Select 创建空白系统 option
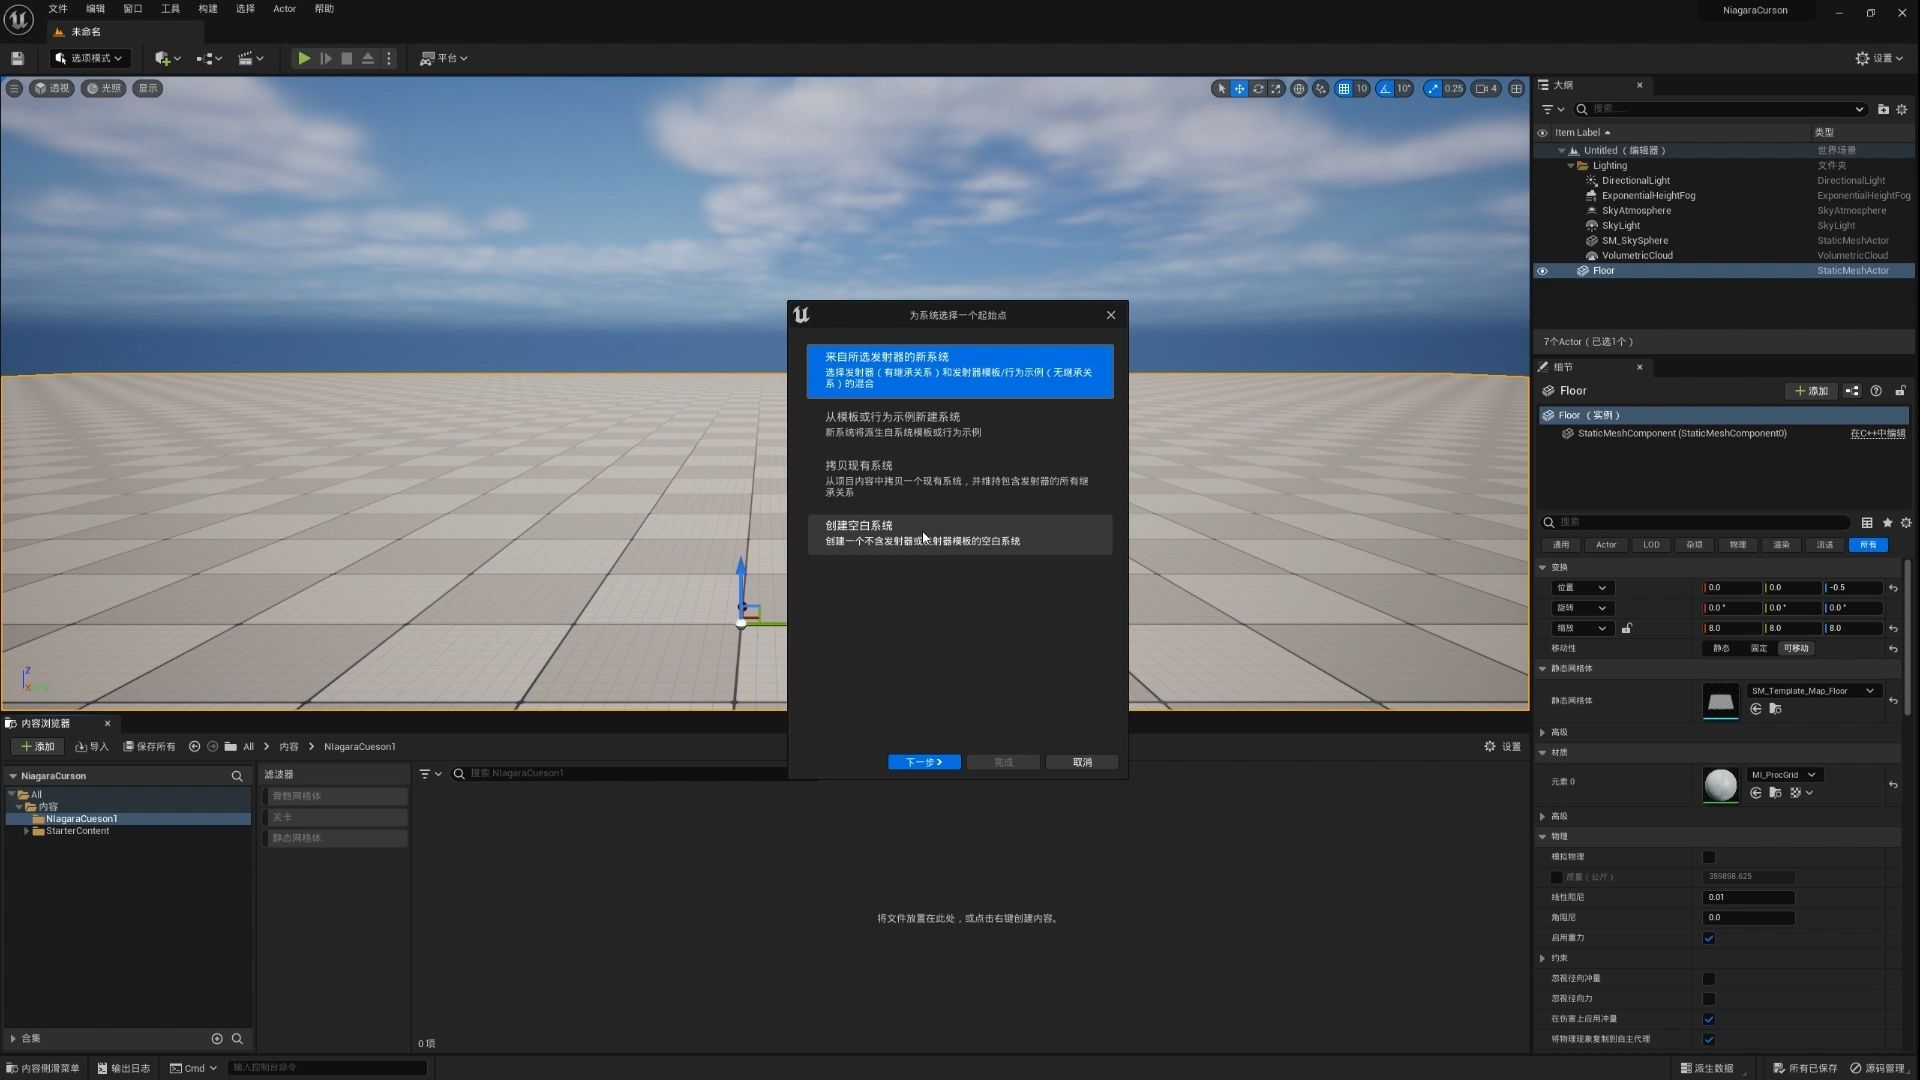The height and width of the screenshot is (1080, 1920). coord(959,533)
